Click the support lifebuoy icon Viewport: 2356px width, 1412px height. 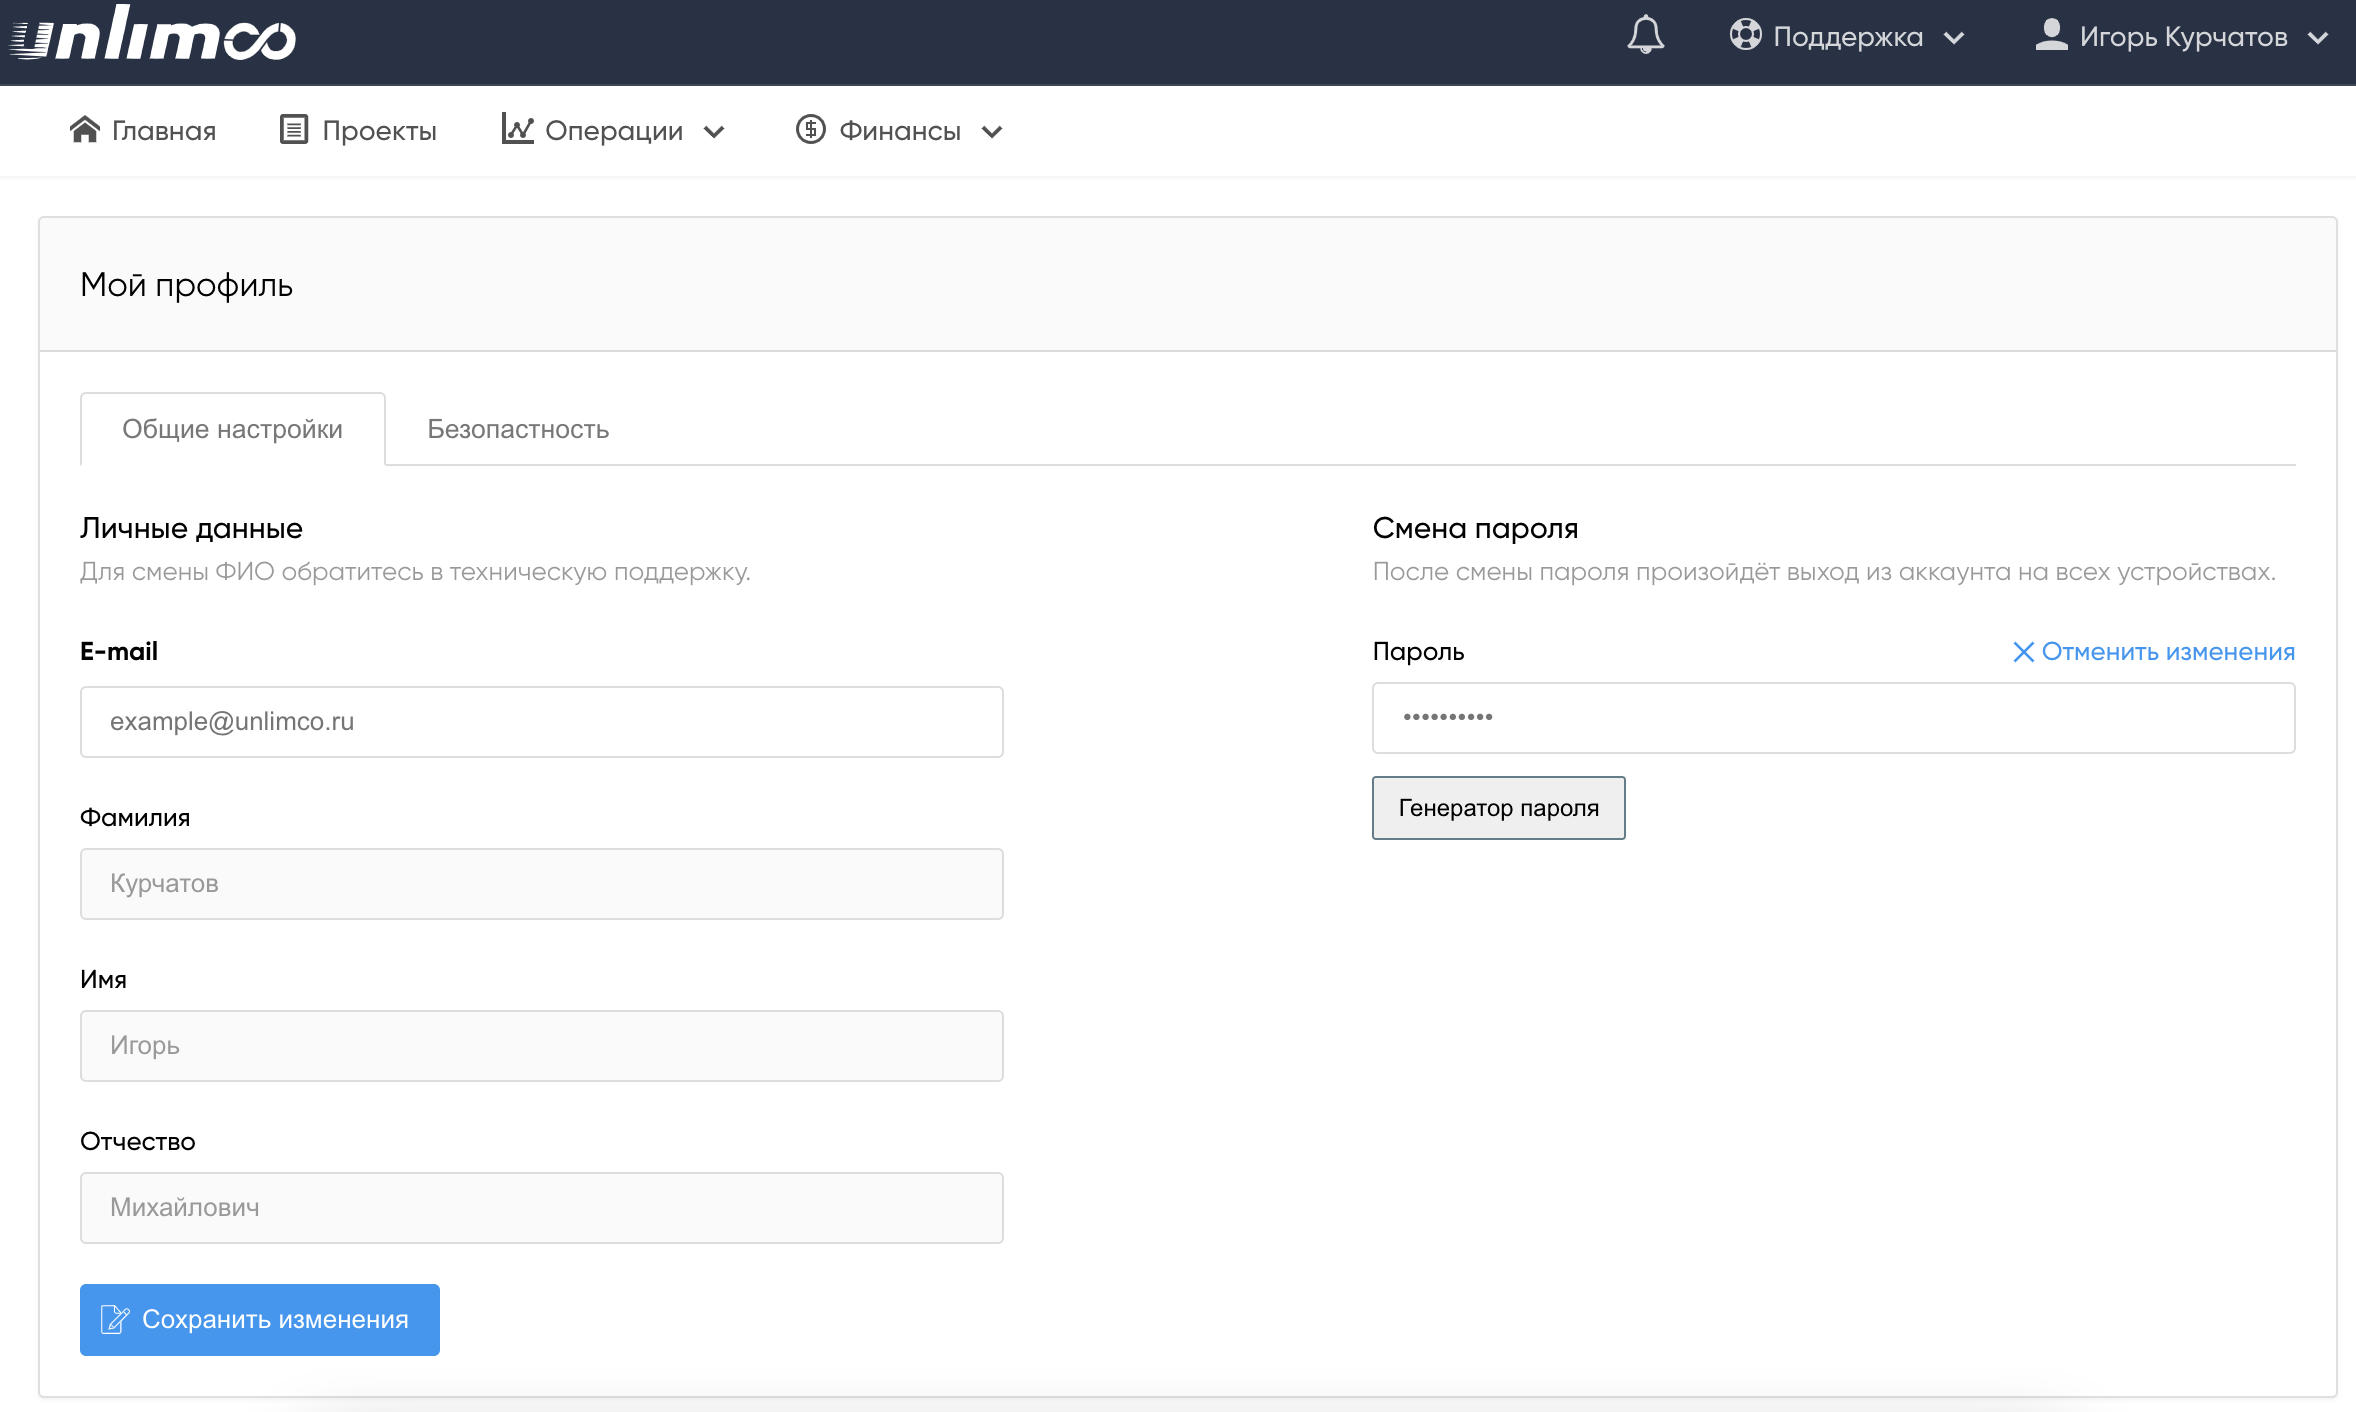click(x=1745, y=35)
